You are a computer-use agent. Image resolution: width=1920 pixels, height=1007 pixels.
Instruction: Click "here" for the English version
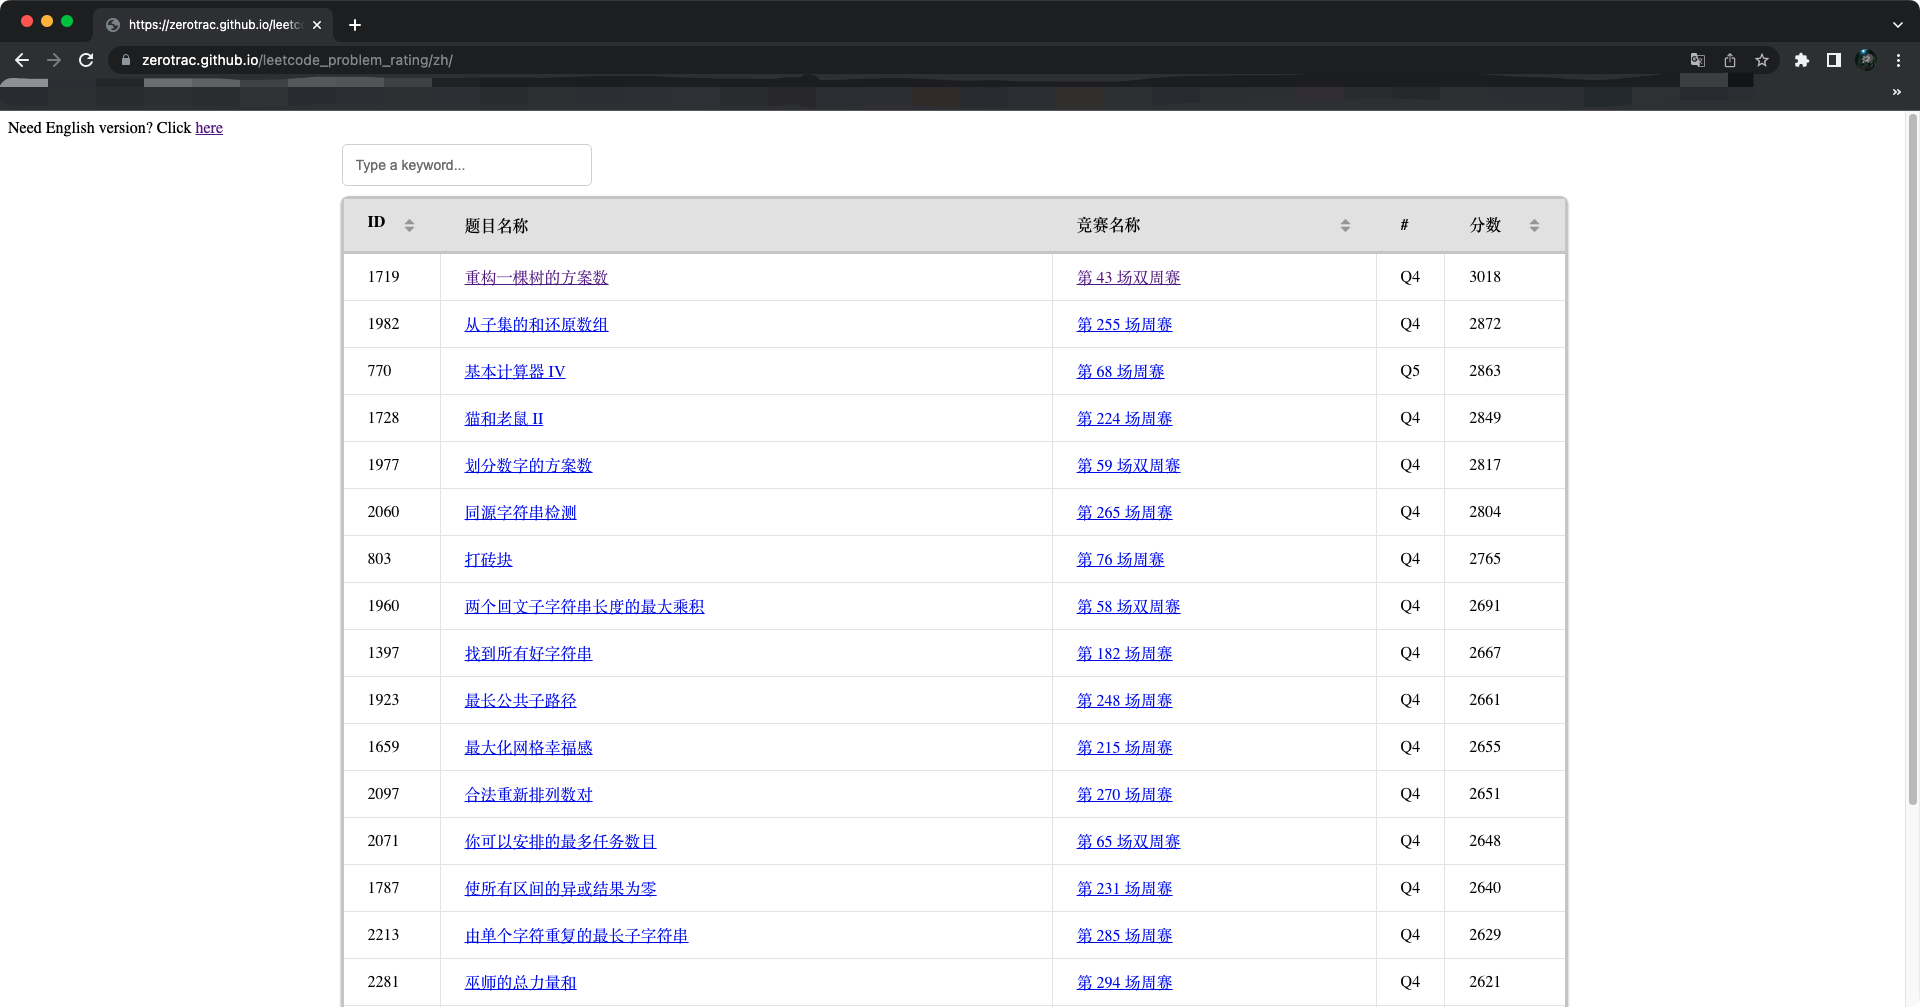click(x=208, y=128)
